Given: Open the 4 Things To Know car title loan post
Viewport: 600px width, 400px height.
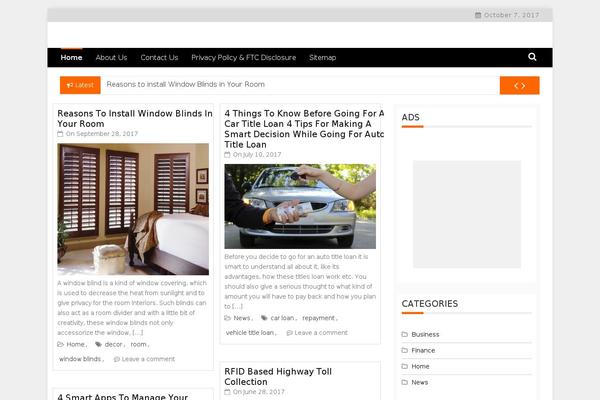Looking at the screenshot, I should pos(304,129).
